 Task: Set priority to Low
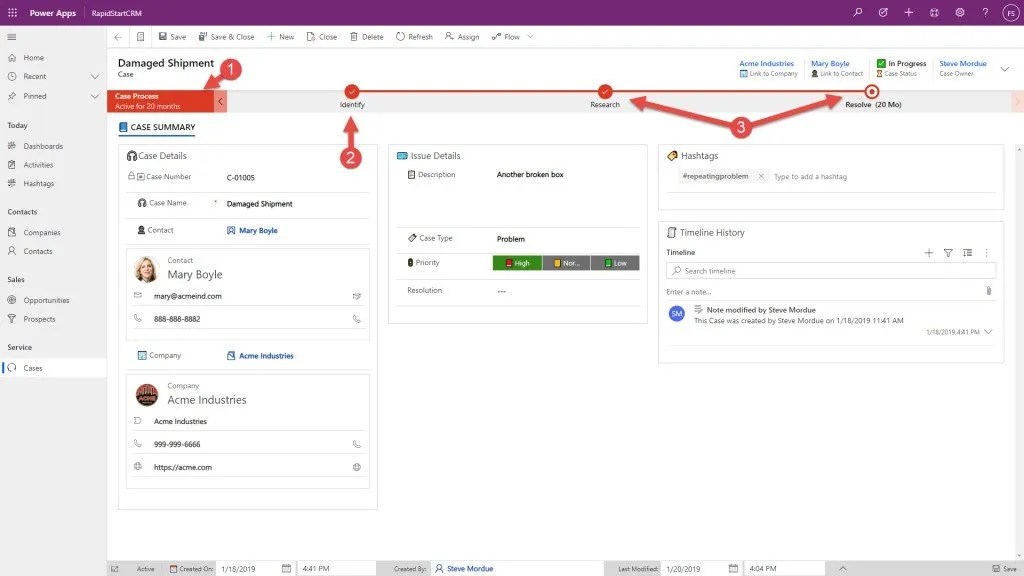(615, 263)
